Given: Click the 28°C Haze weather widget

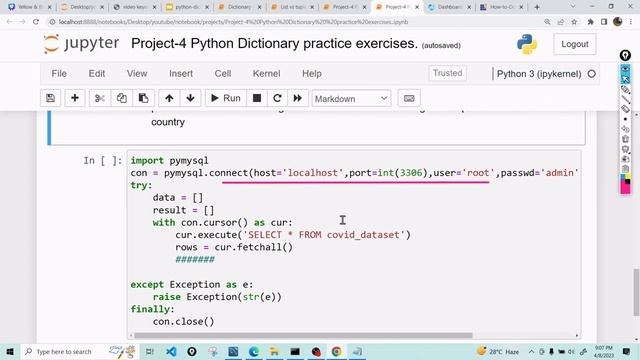Looking at the screenshot, I should tap(498, 351).
